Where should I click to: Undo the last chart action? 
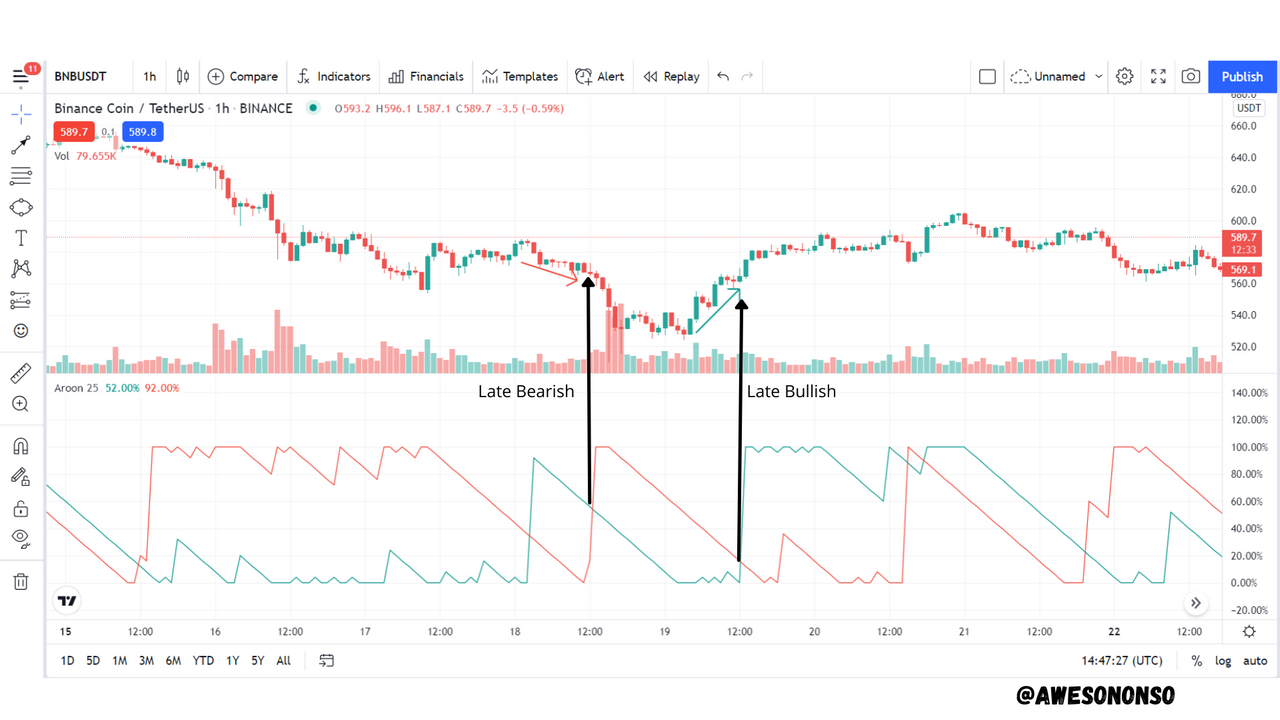(x=723, y=77)
